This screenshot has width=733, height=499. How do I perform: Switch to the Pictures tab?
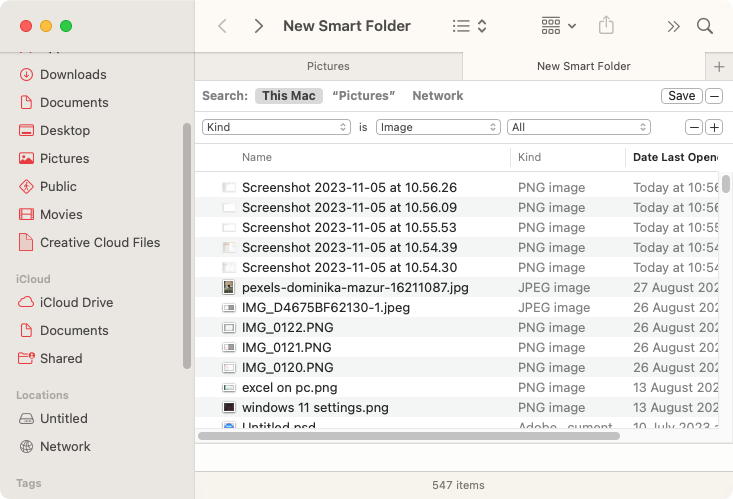coord(328,66)
